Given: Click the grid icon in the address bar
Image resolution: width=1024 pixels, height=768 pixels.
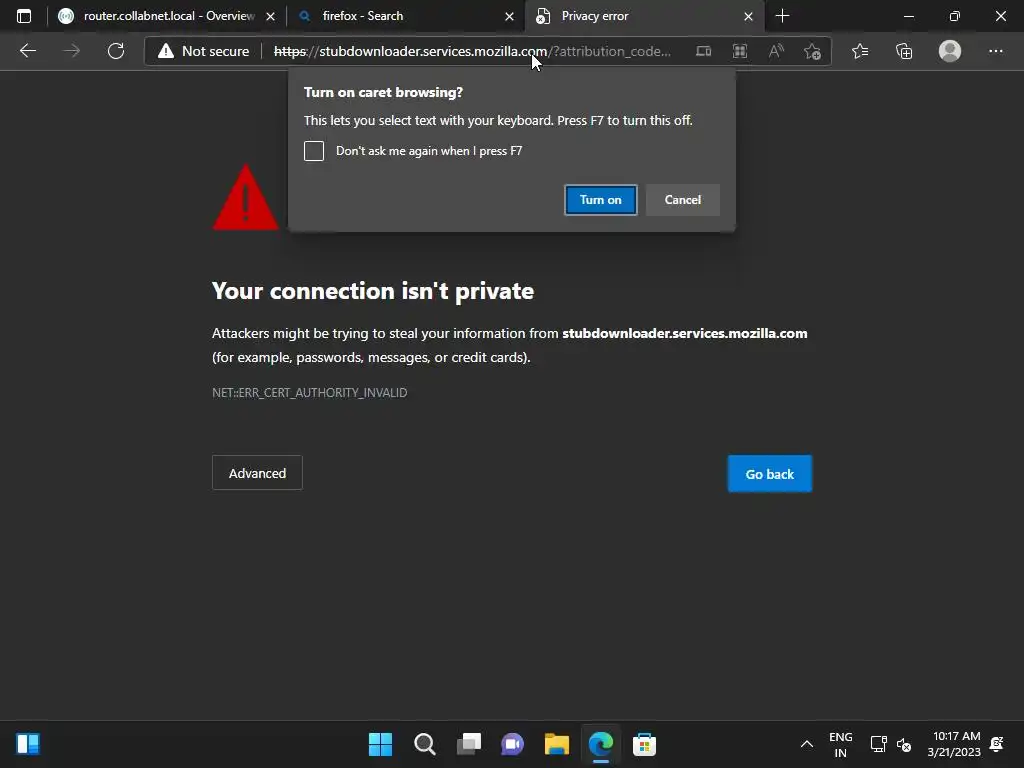Looking at the screenshot, I should click(x=740, y=51).
